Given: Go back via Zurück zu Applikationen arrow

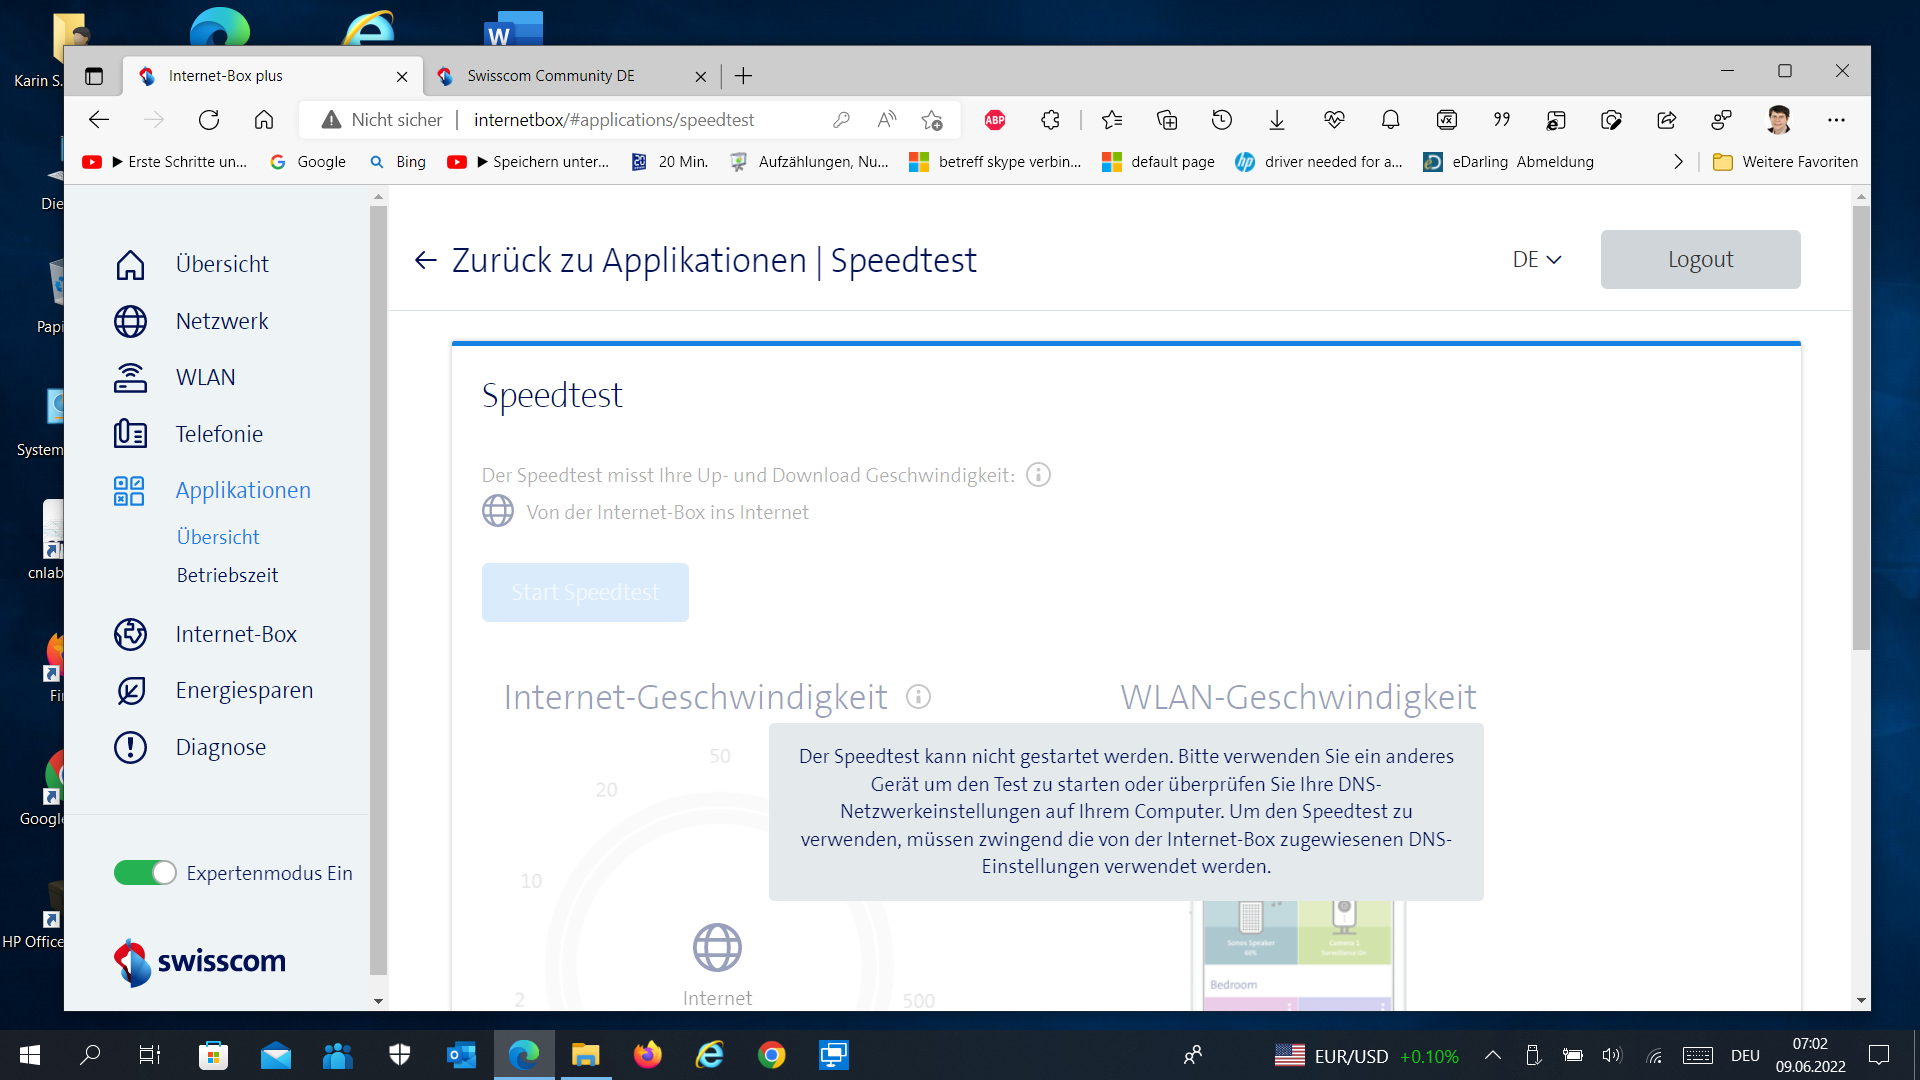Looking at the screenshot, I should point(425,259).
